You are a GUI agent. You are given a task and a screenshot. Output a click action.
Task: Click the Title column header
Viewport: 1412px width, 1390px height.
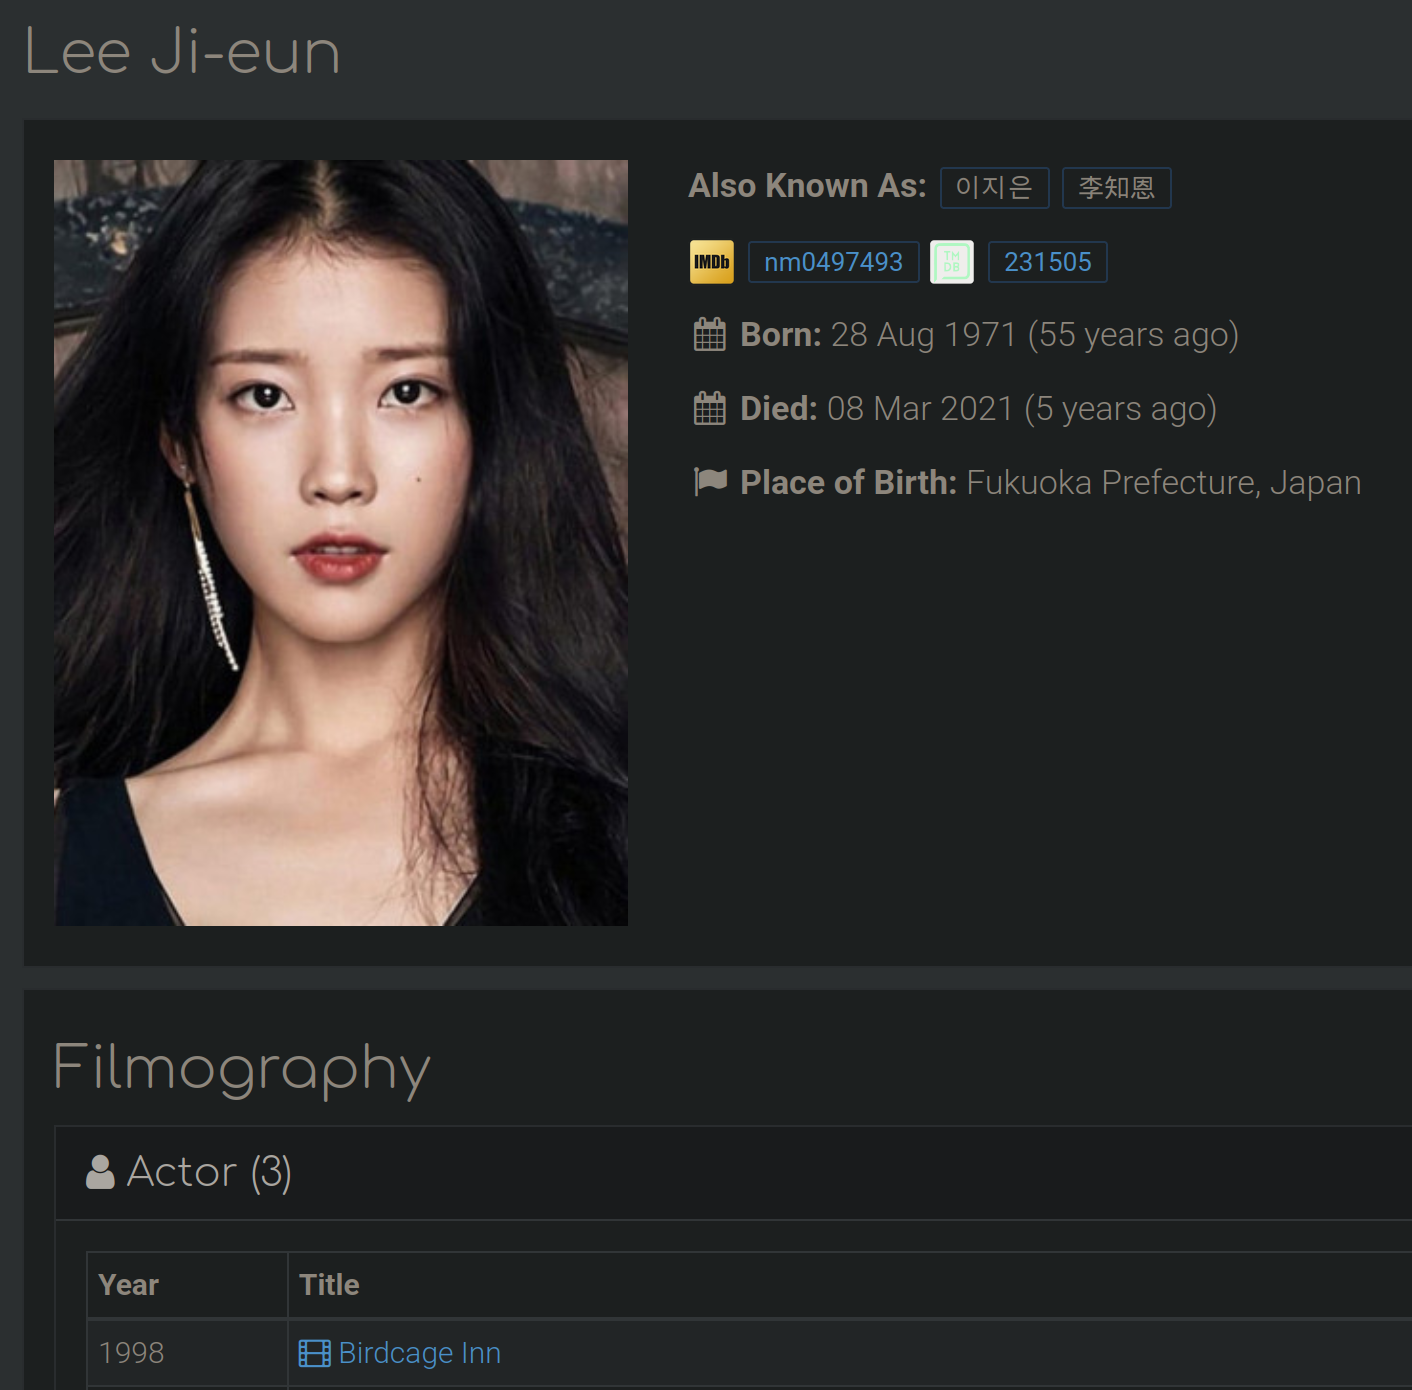coord(850,1285)
